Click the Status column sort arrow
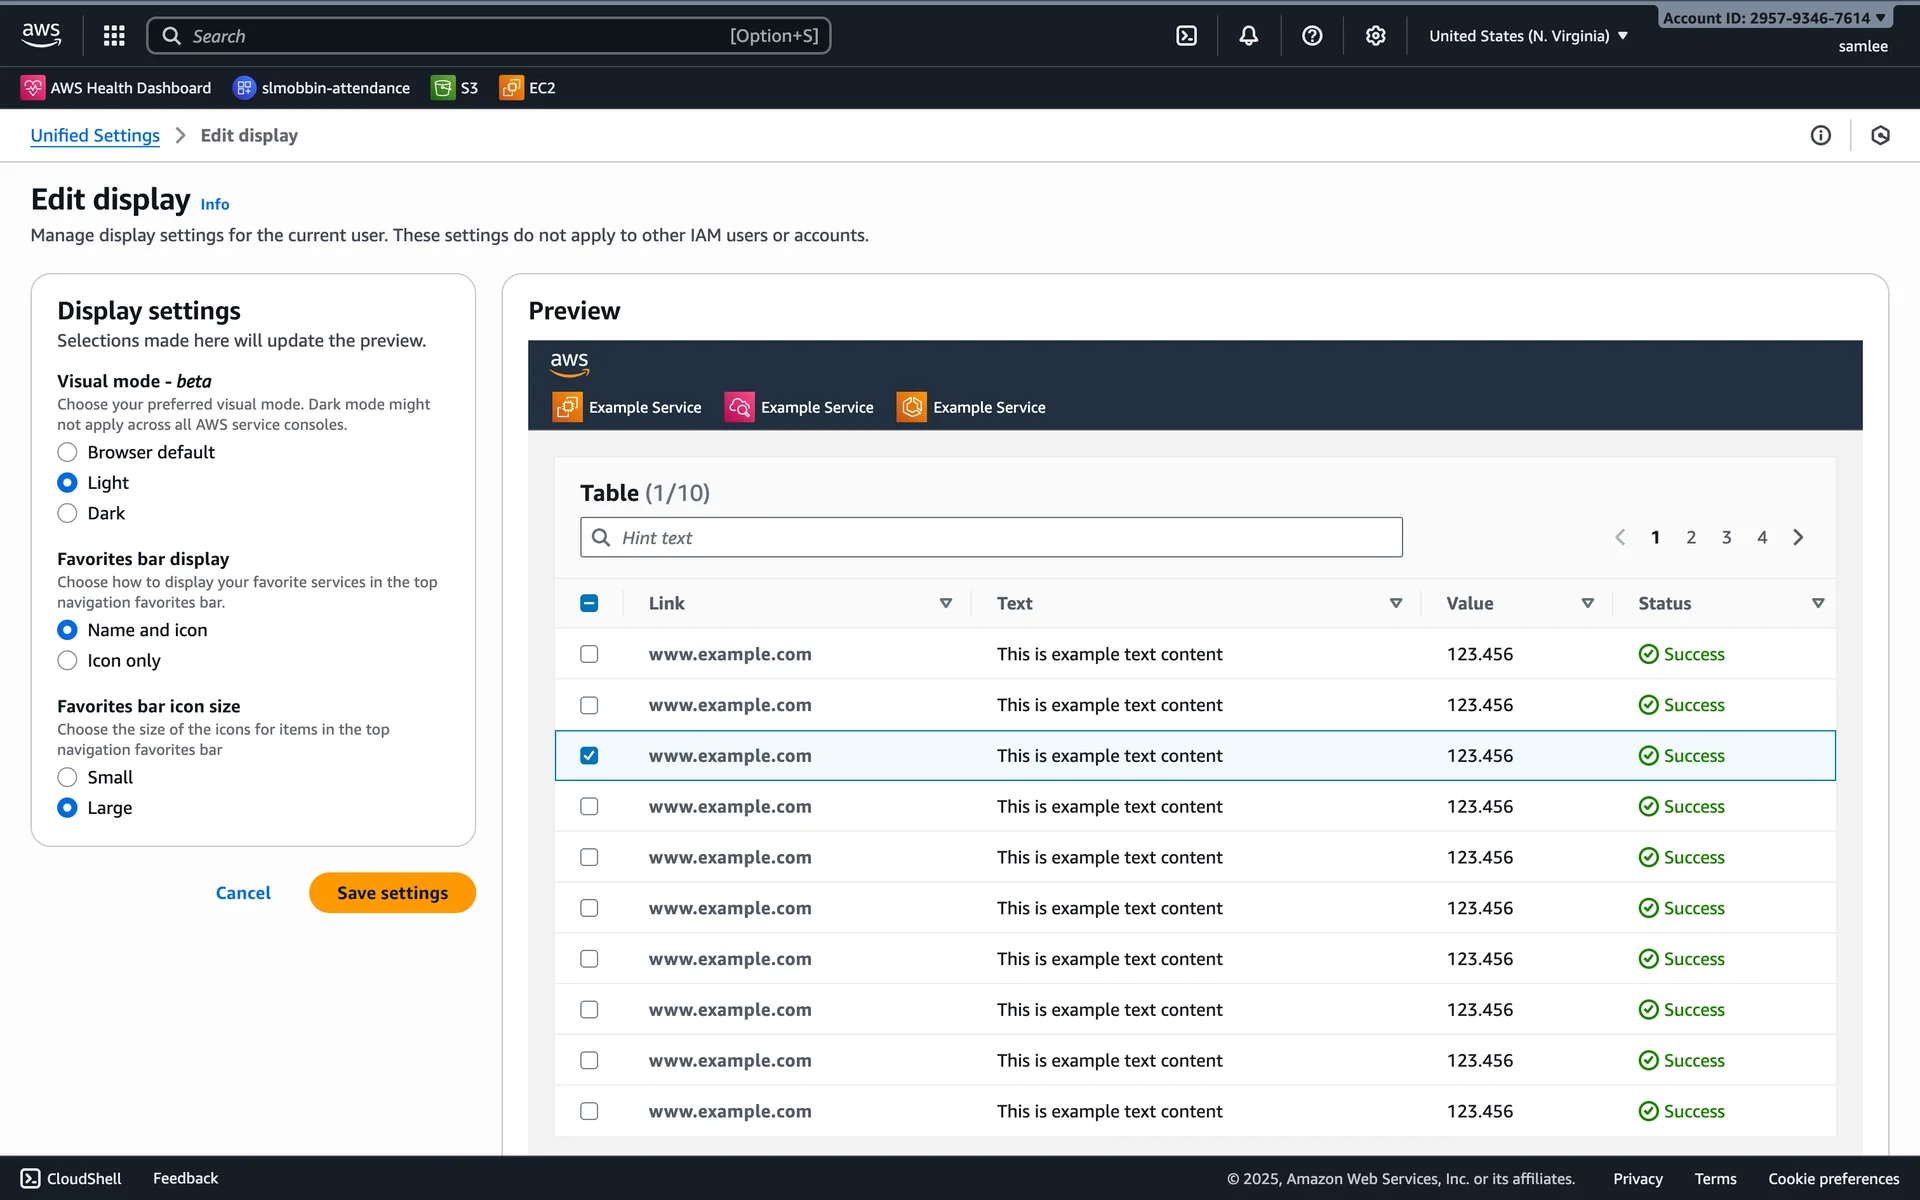Screen dimensions: 1920x1200 click(1817, 603)
